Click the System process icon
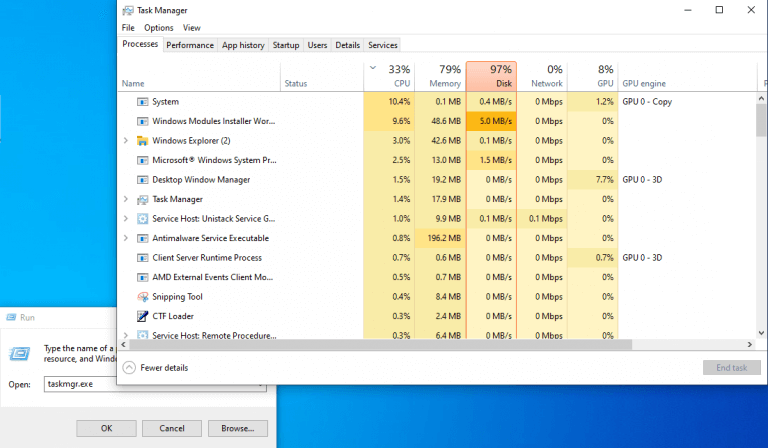The height and width of the screenshot is (448, 768). coord(142,102)
